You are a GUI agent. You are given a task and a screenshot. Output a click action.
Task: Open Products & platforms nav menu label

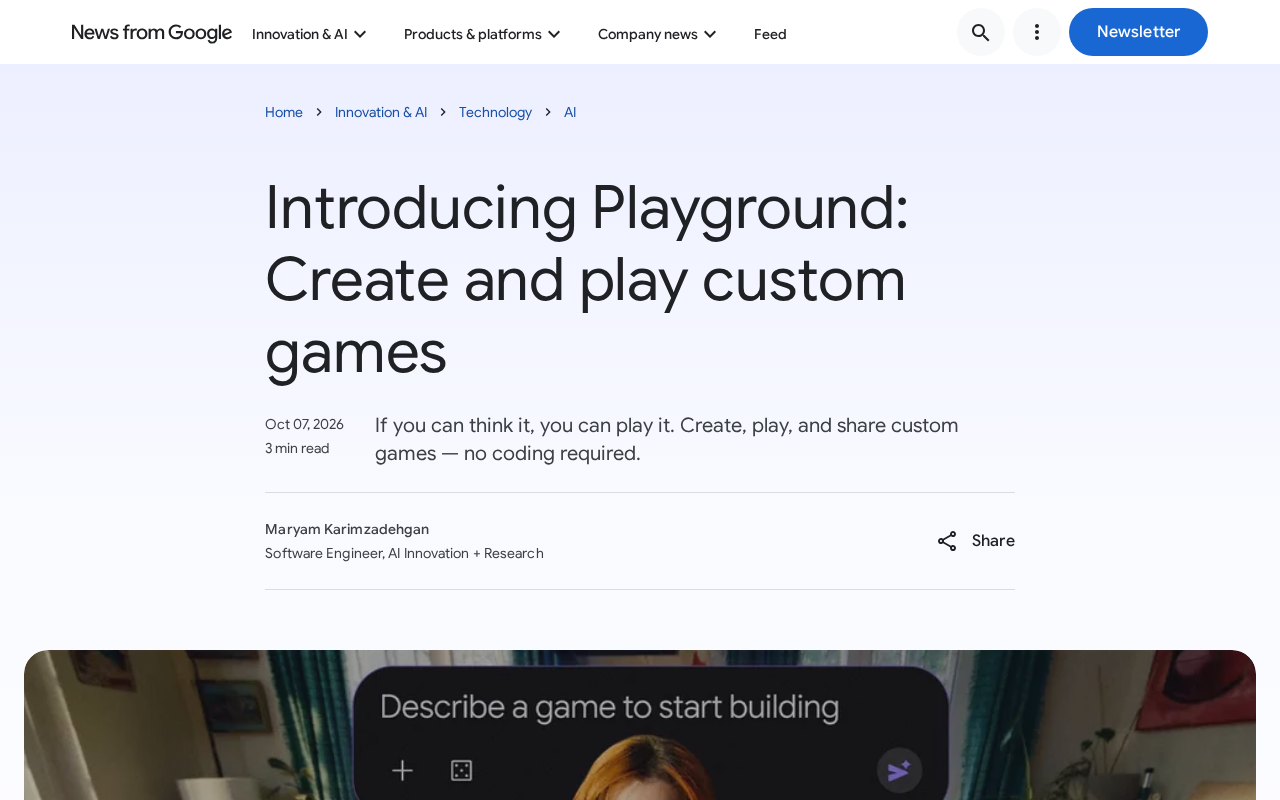pyautogui.click(x=473, y=34)
